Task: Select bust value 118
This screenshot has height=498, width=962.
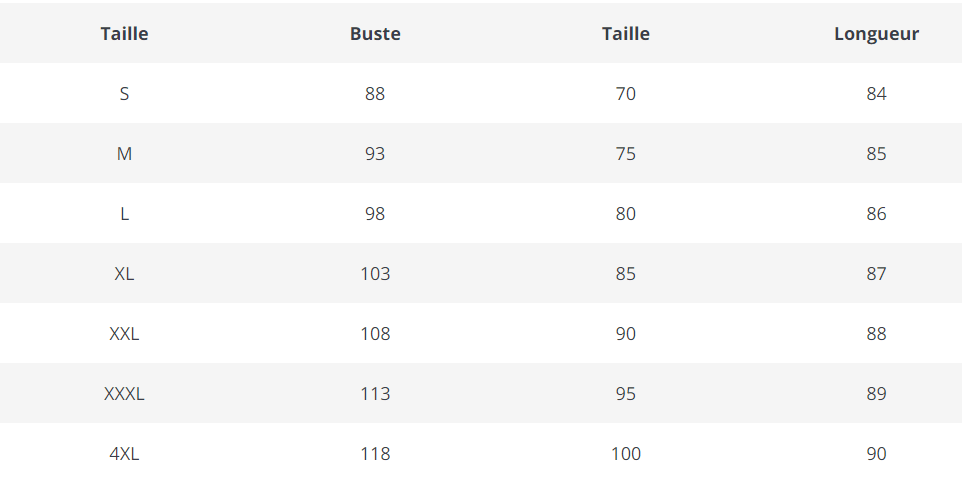Action: (x=375, y=454)
